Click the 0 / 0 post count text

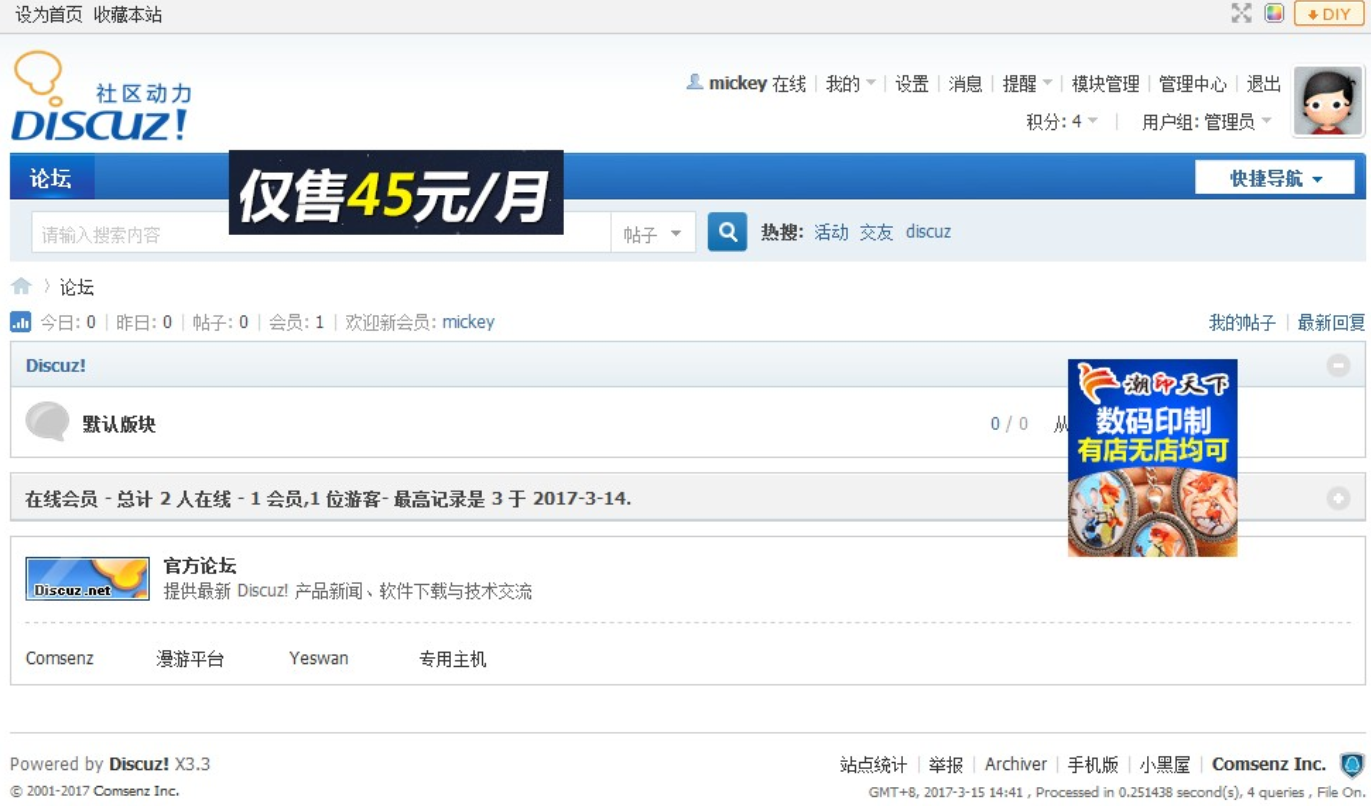(1009, 424)
